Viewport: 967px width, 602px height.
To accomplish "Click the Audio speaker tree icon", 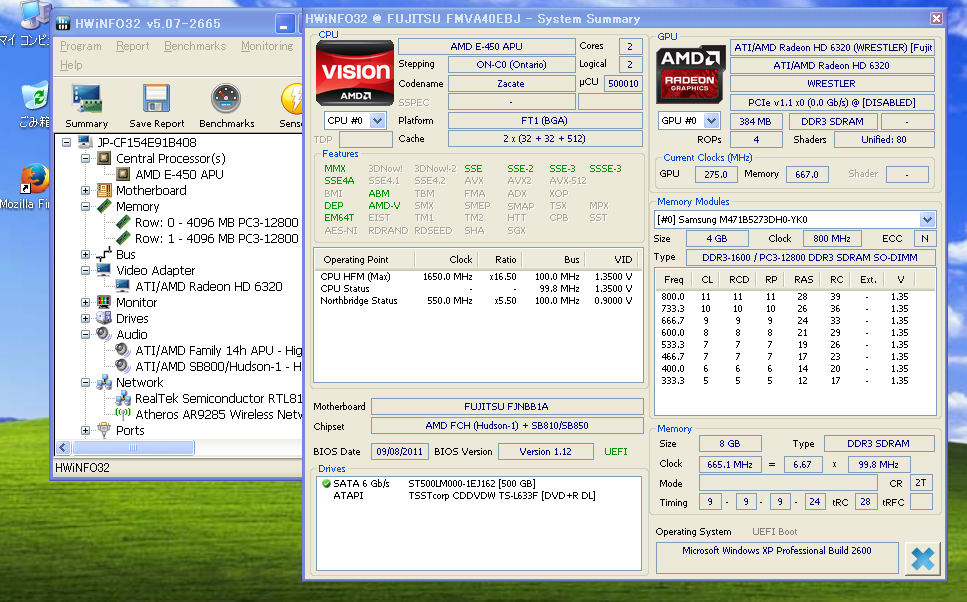I will (x=104, y=334).
